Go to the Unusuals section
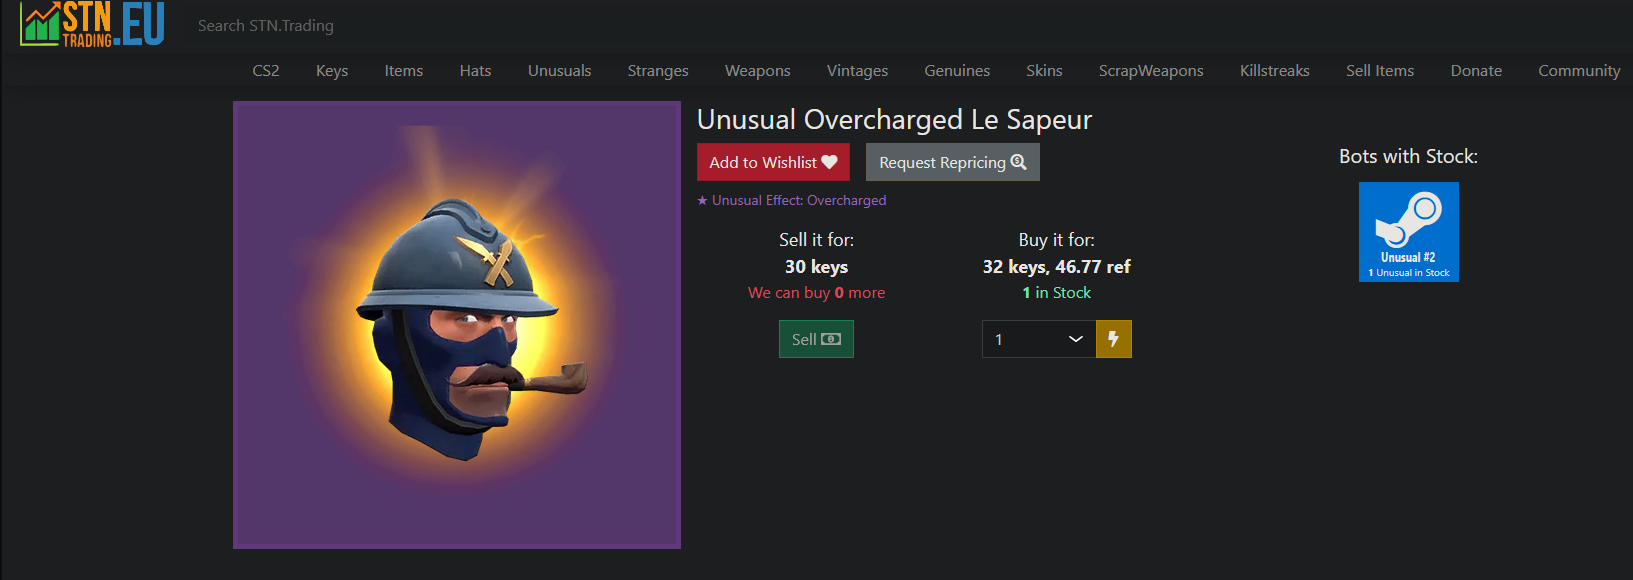This screenshot has width=1633, height=580. tap(560, 71)
